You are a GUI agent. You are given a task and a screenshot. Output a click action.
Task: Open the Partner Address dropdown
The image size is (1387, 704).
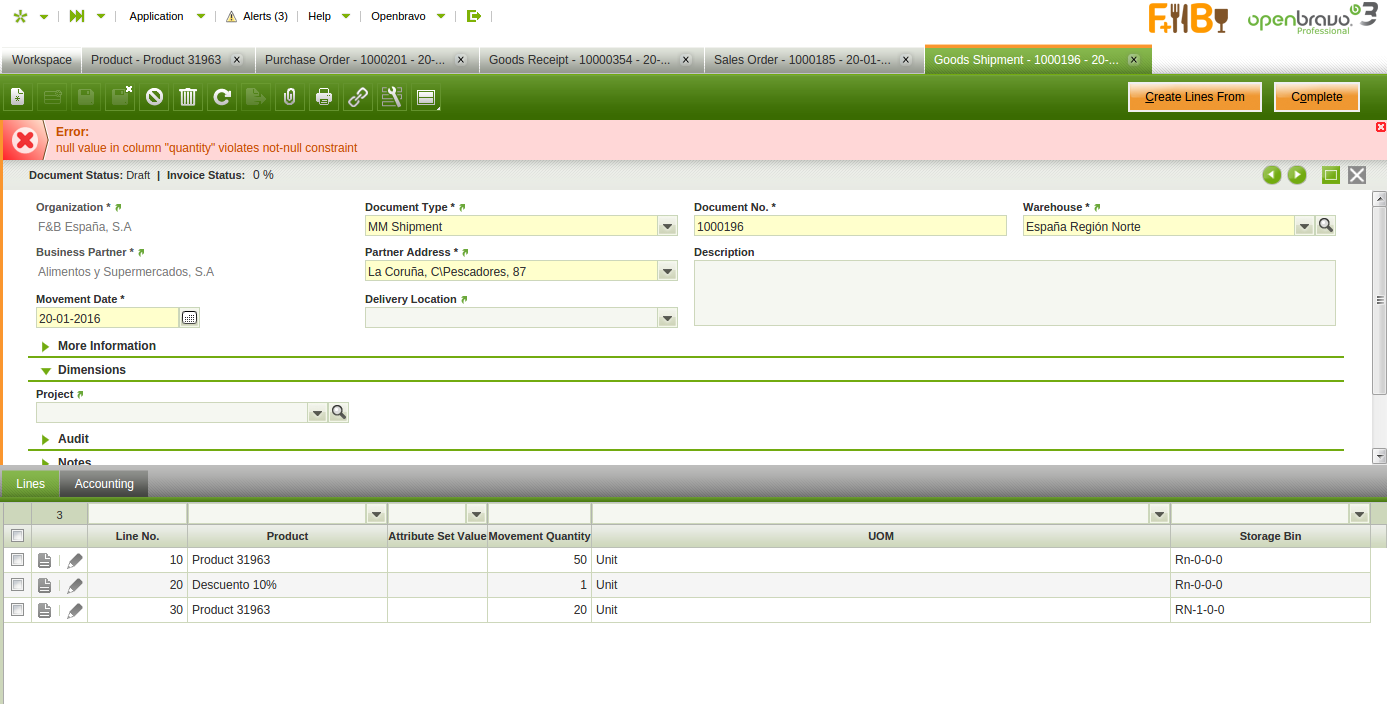[x=668, y=272]
